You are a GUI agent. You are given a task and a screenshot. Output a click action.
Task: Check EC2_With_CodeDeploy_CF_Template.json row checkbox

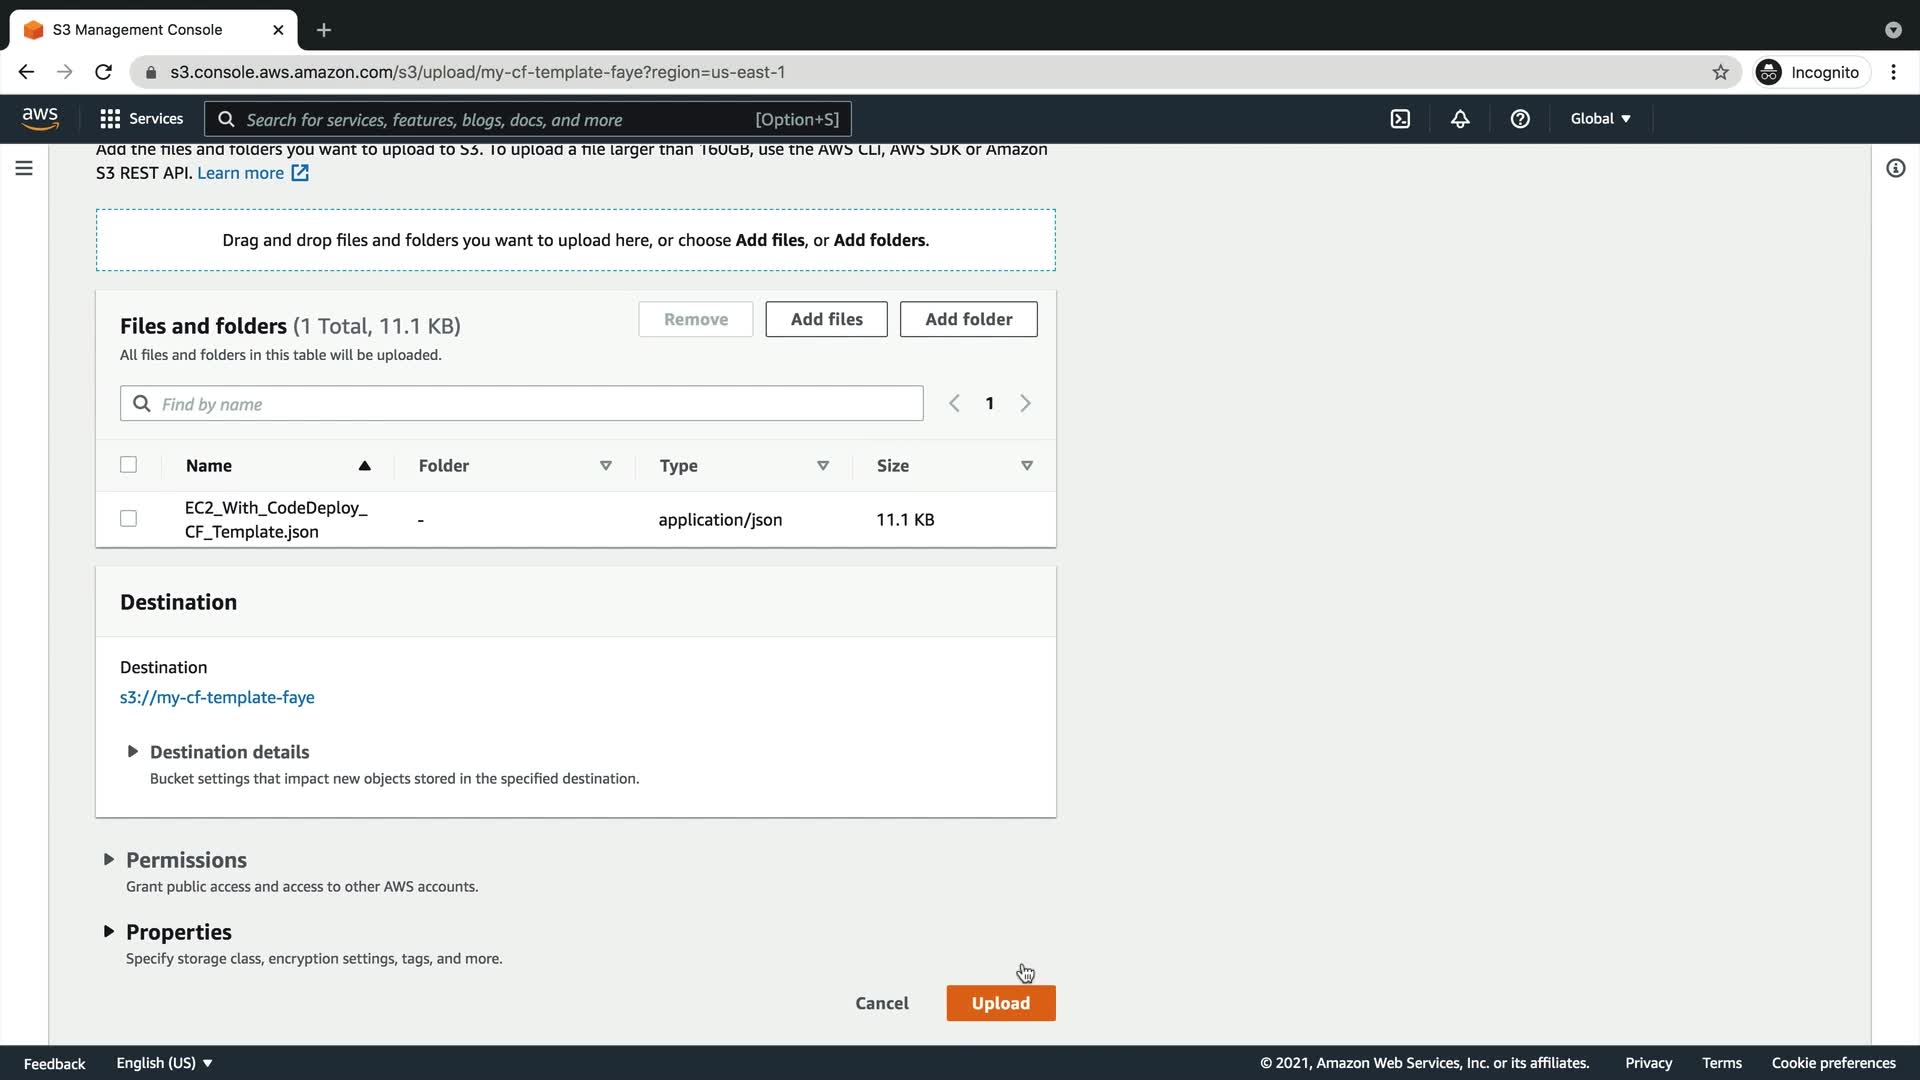128,519
